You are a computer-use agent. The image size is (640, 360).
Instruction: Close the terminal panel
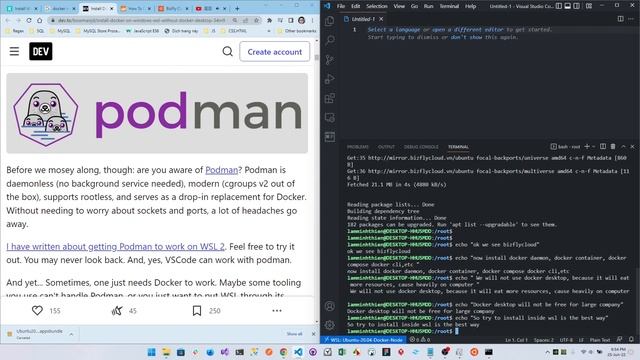tap(632, 147)
